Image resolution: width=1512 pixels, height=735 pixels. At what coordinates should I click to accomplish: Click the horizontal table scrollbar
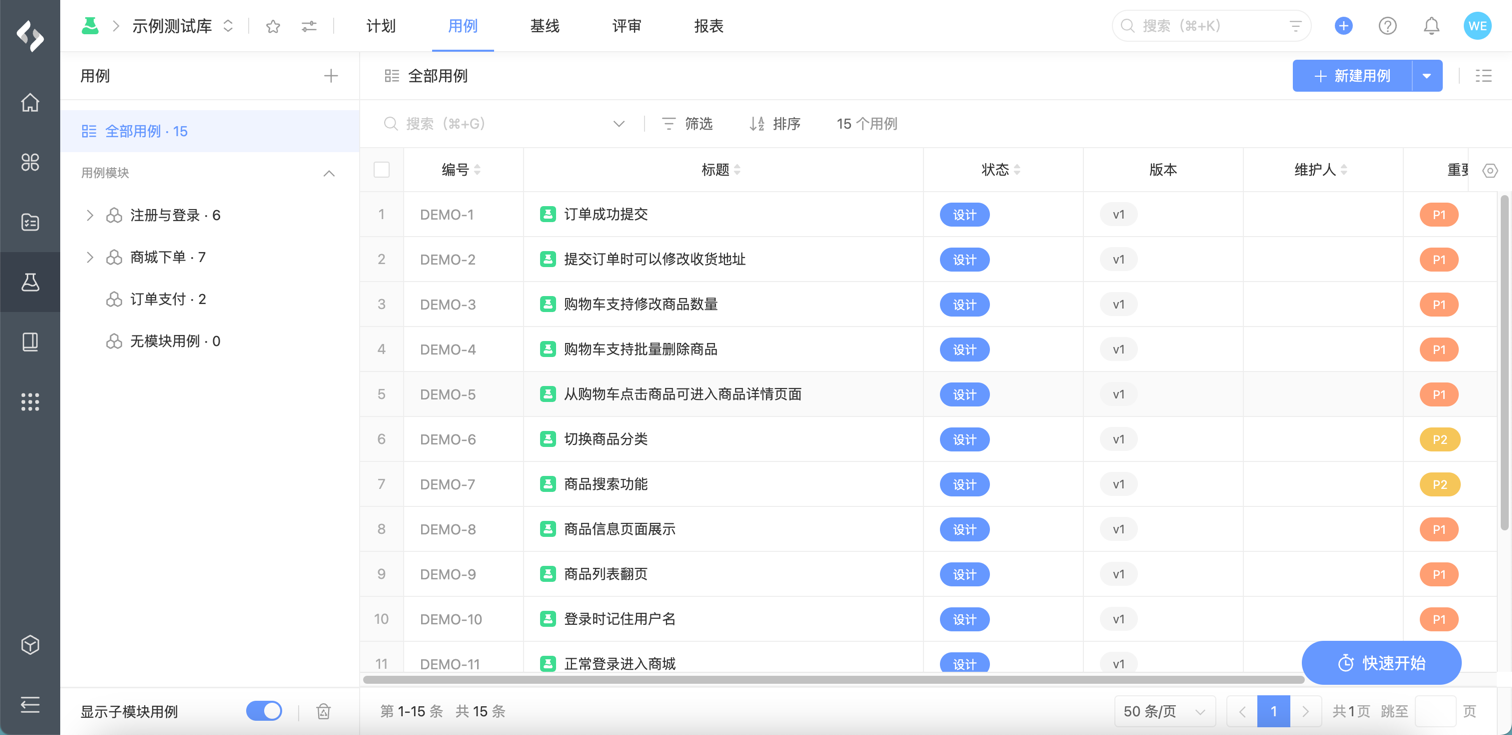click(834, 680)
